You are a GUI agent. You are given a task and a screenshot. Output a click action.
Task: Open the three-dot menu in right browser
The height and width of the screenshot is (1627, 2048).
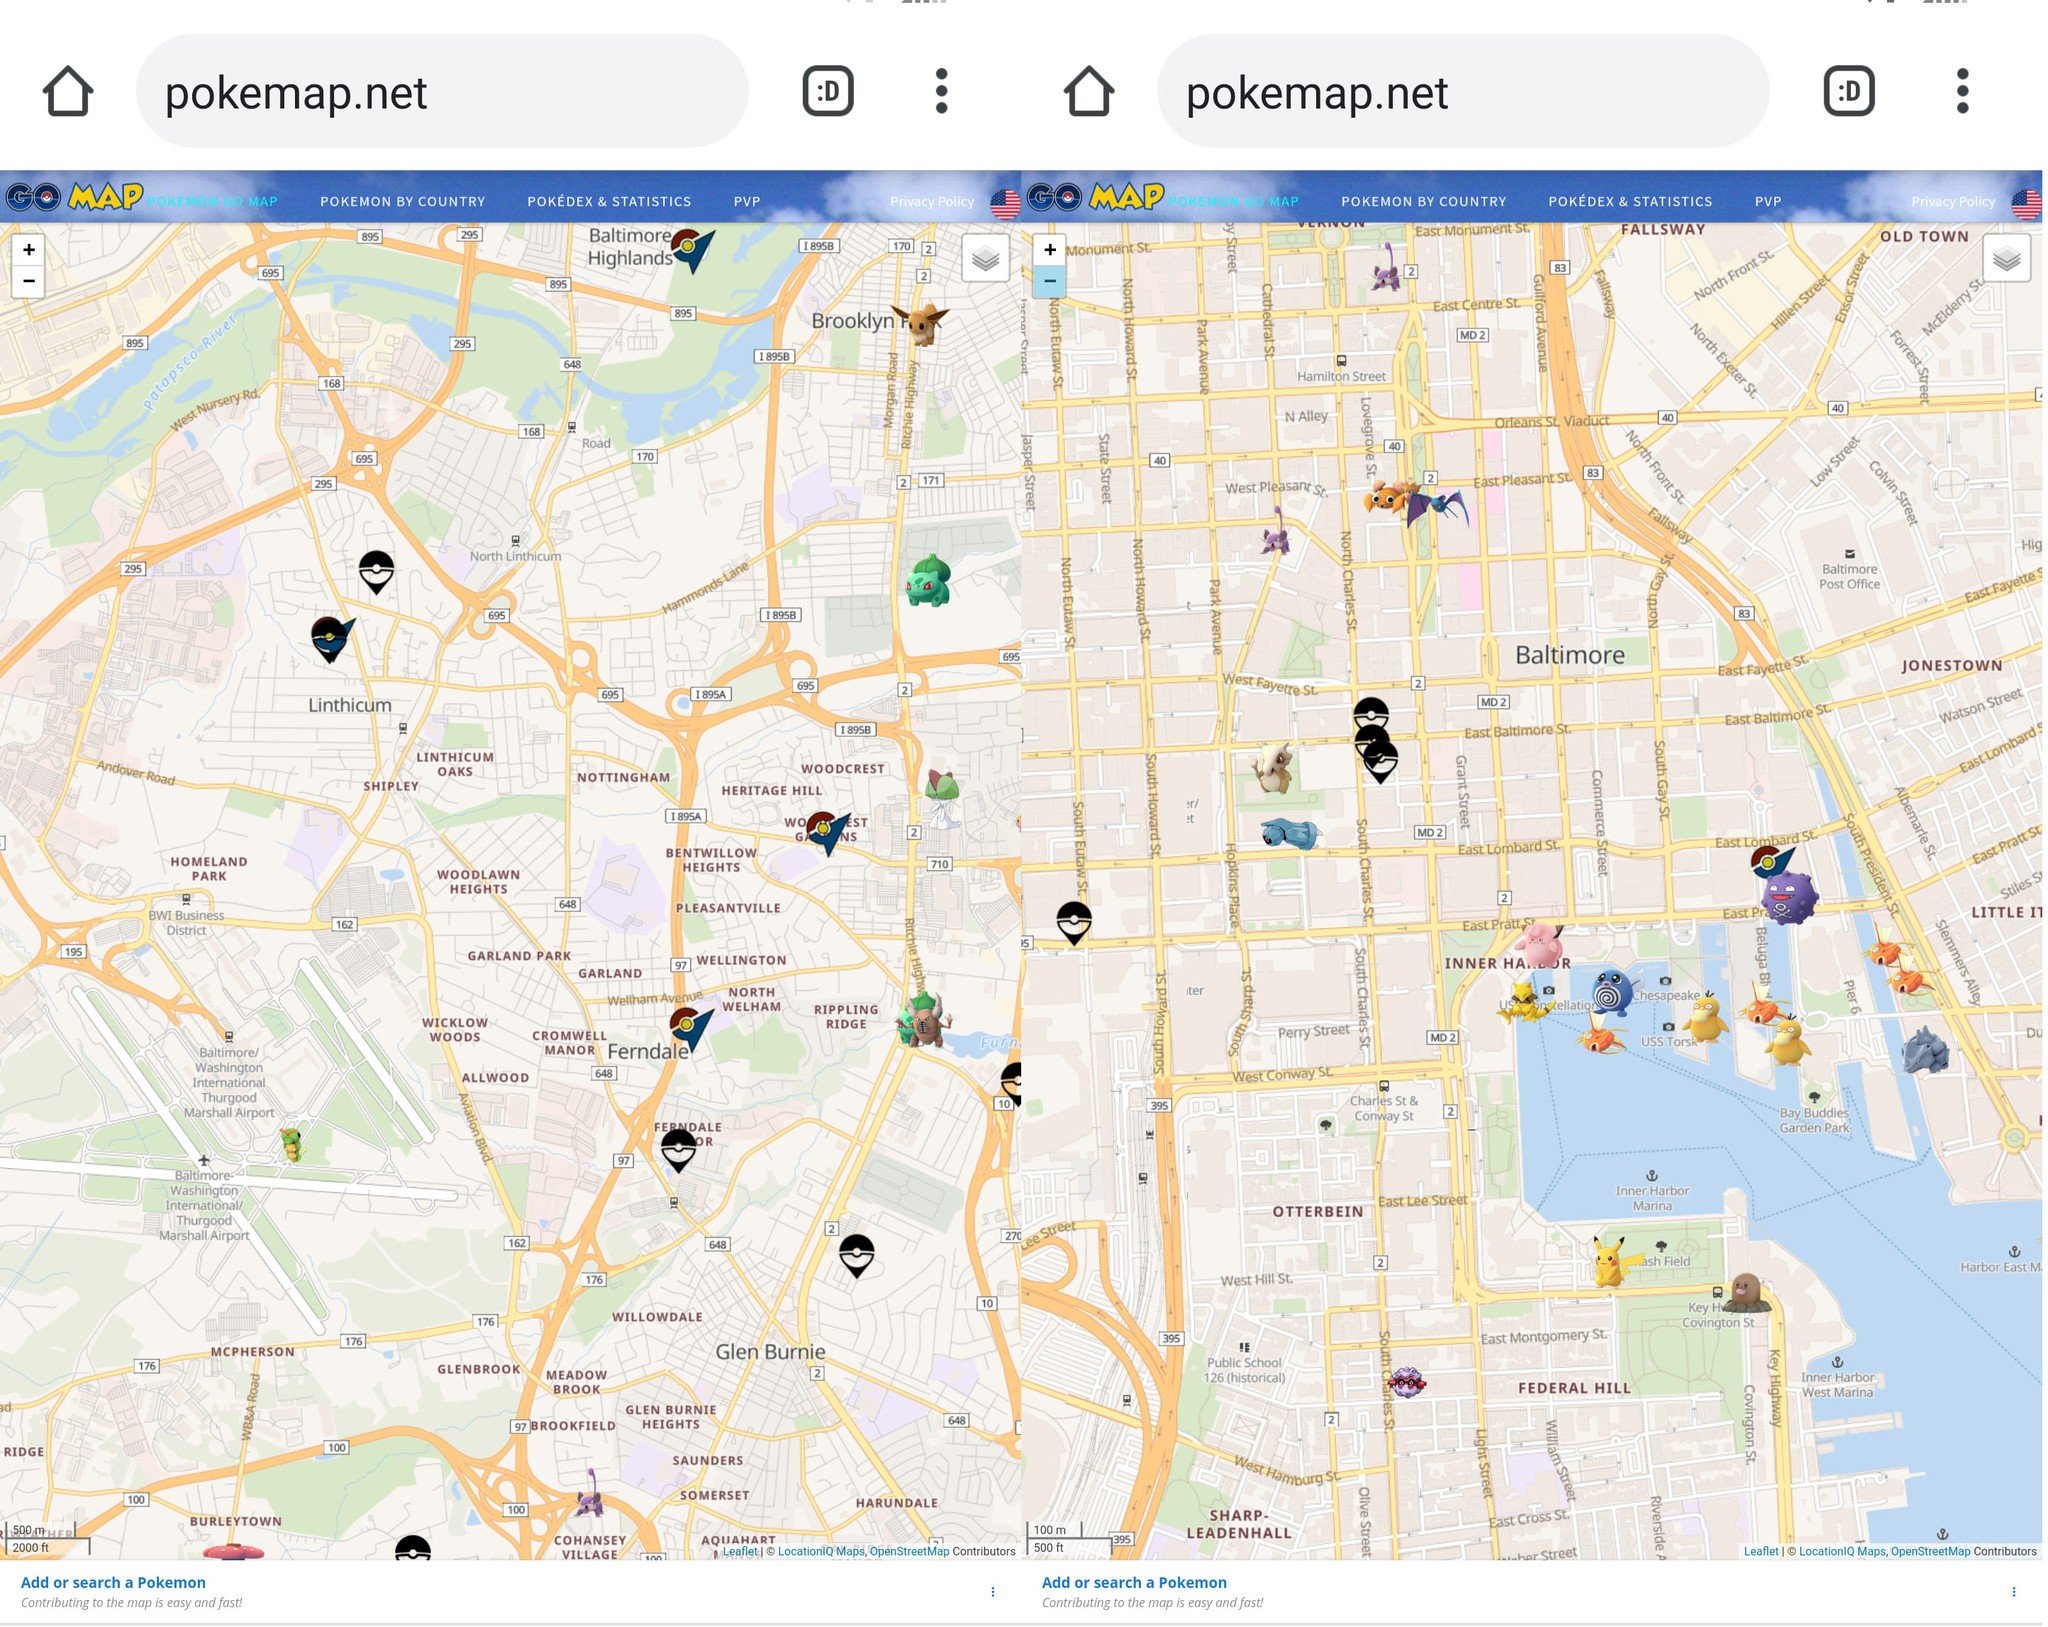pos(1962,92)
